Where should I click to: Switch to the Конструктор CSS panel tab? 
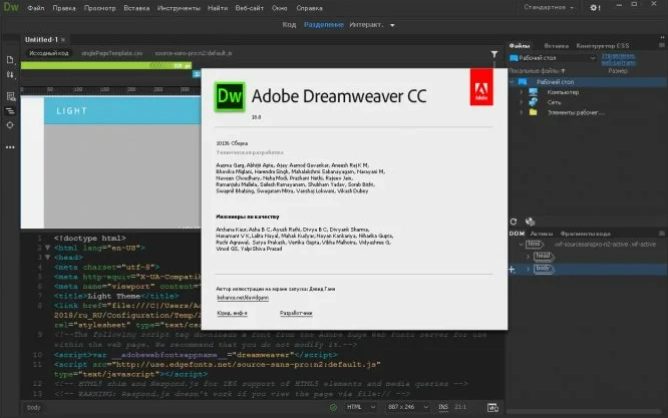coord(602,46)
